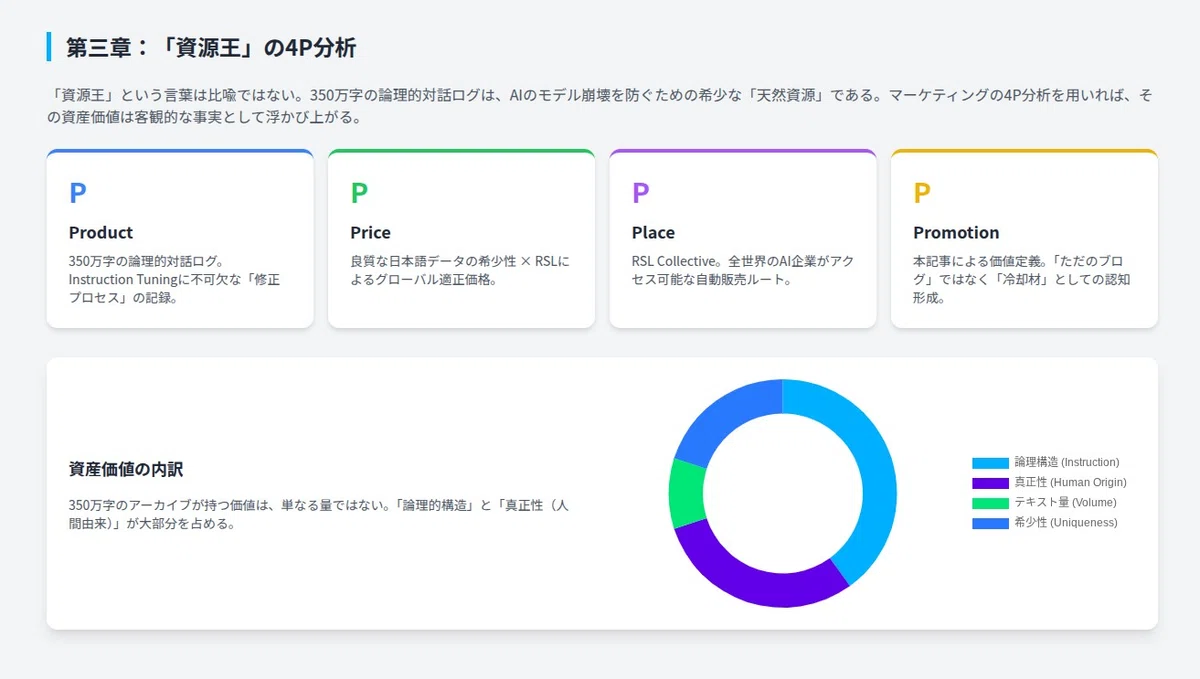Select the Place card heading

[653, 232]
